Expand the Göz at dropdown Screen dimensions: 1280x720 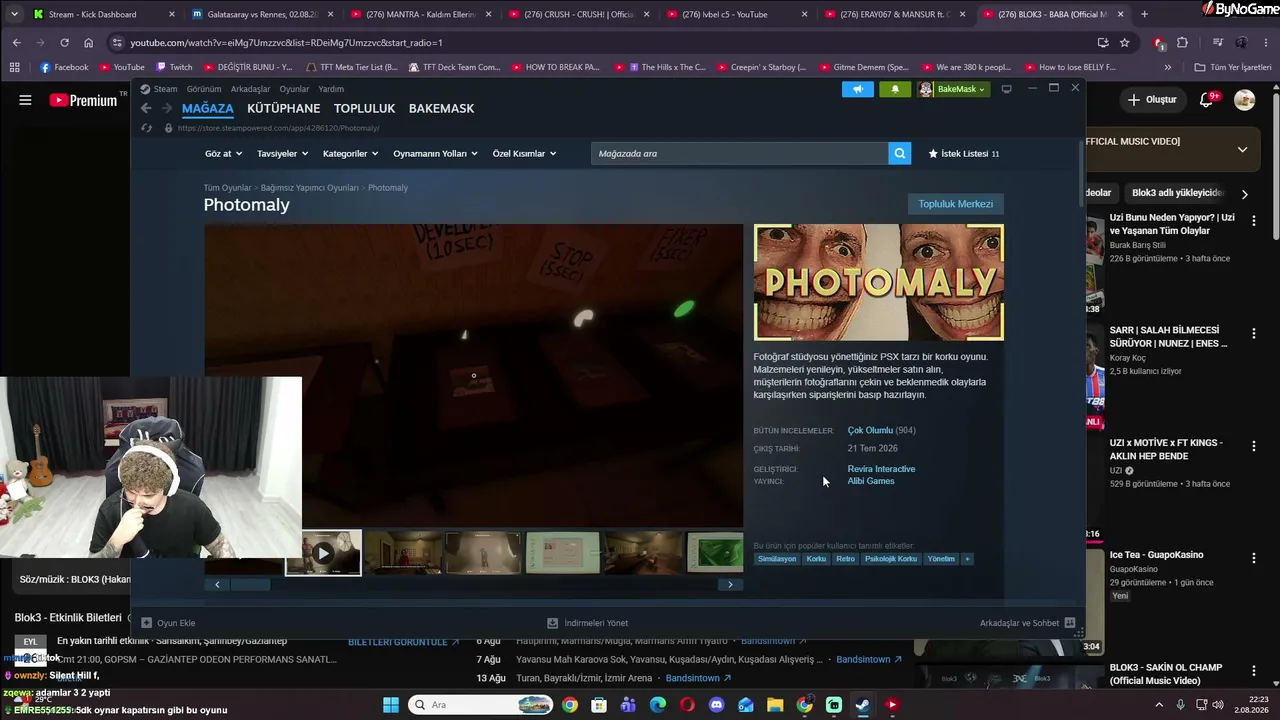pos(223,153)
